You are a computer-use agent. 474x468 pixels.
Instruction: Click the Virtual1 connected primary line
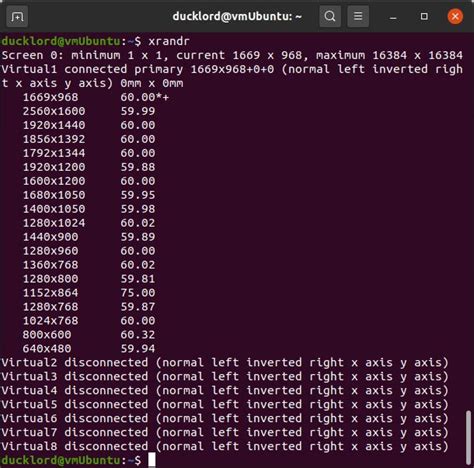tap(232, 76)
